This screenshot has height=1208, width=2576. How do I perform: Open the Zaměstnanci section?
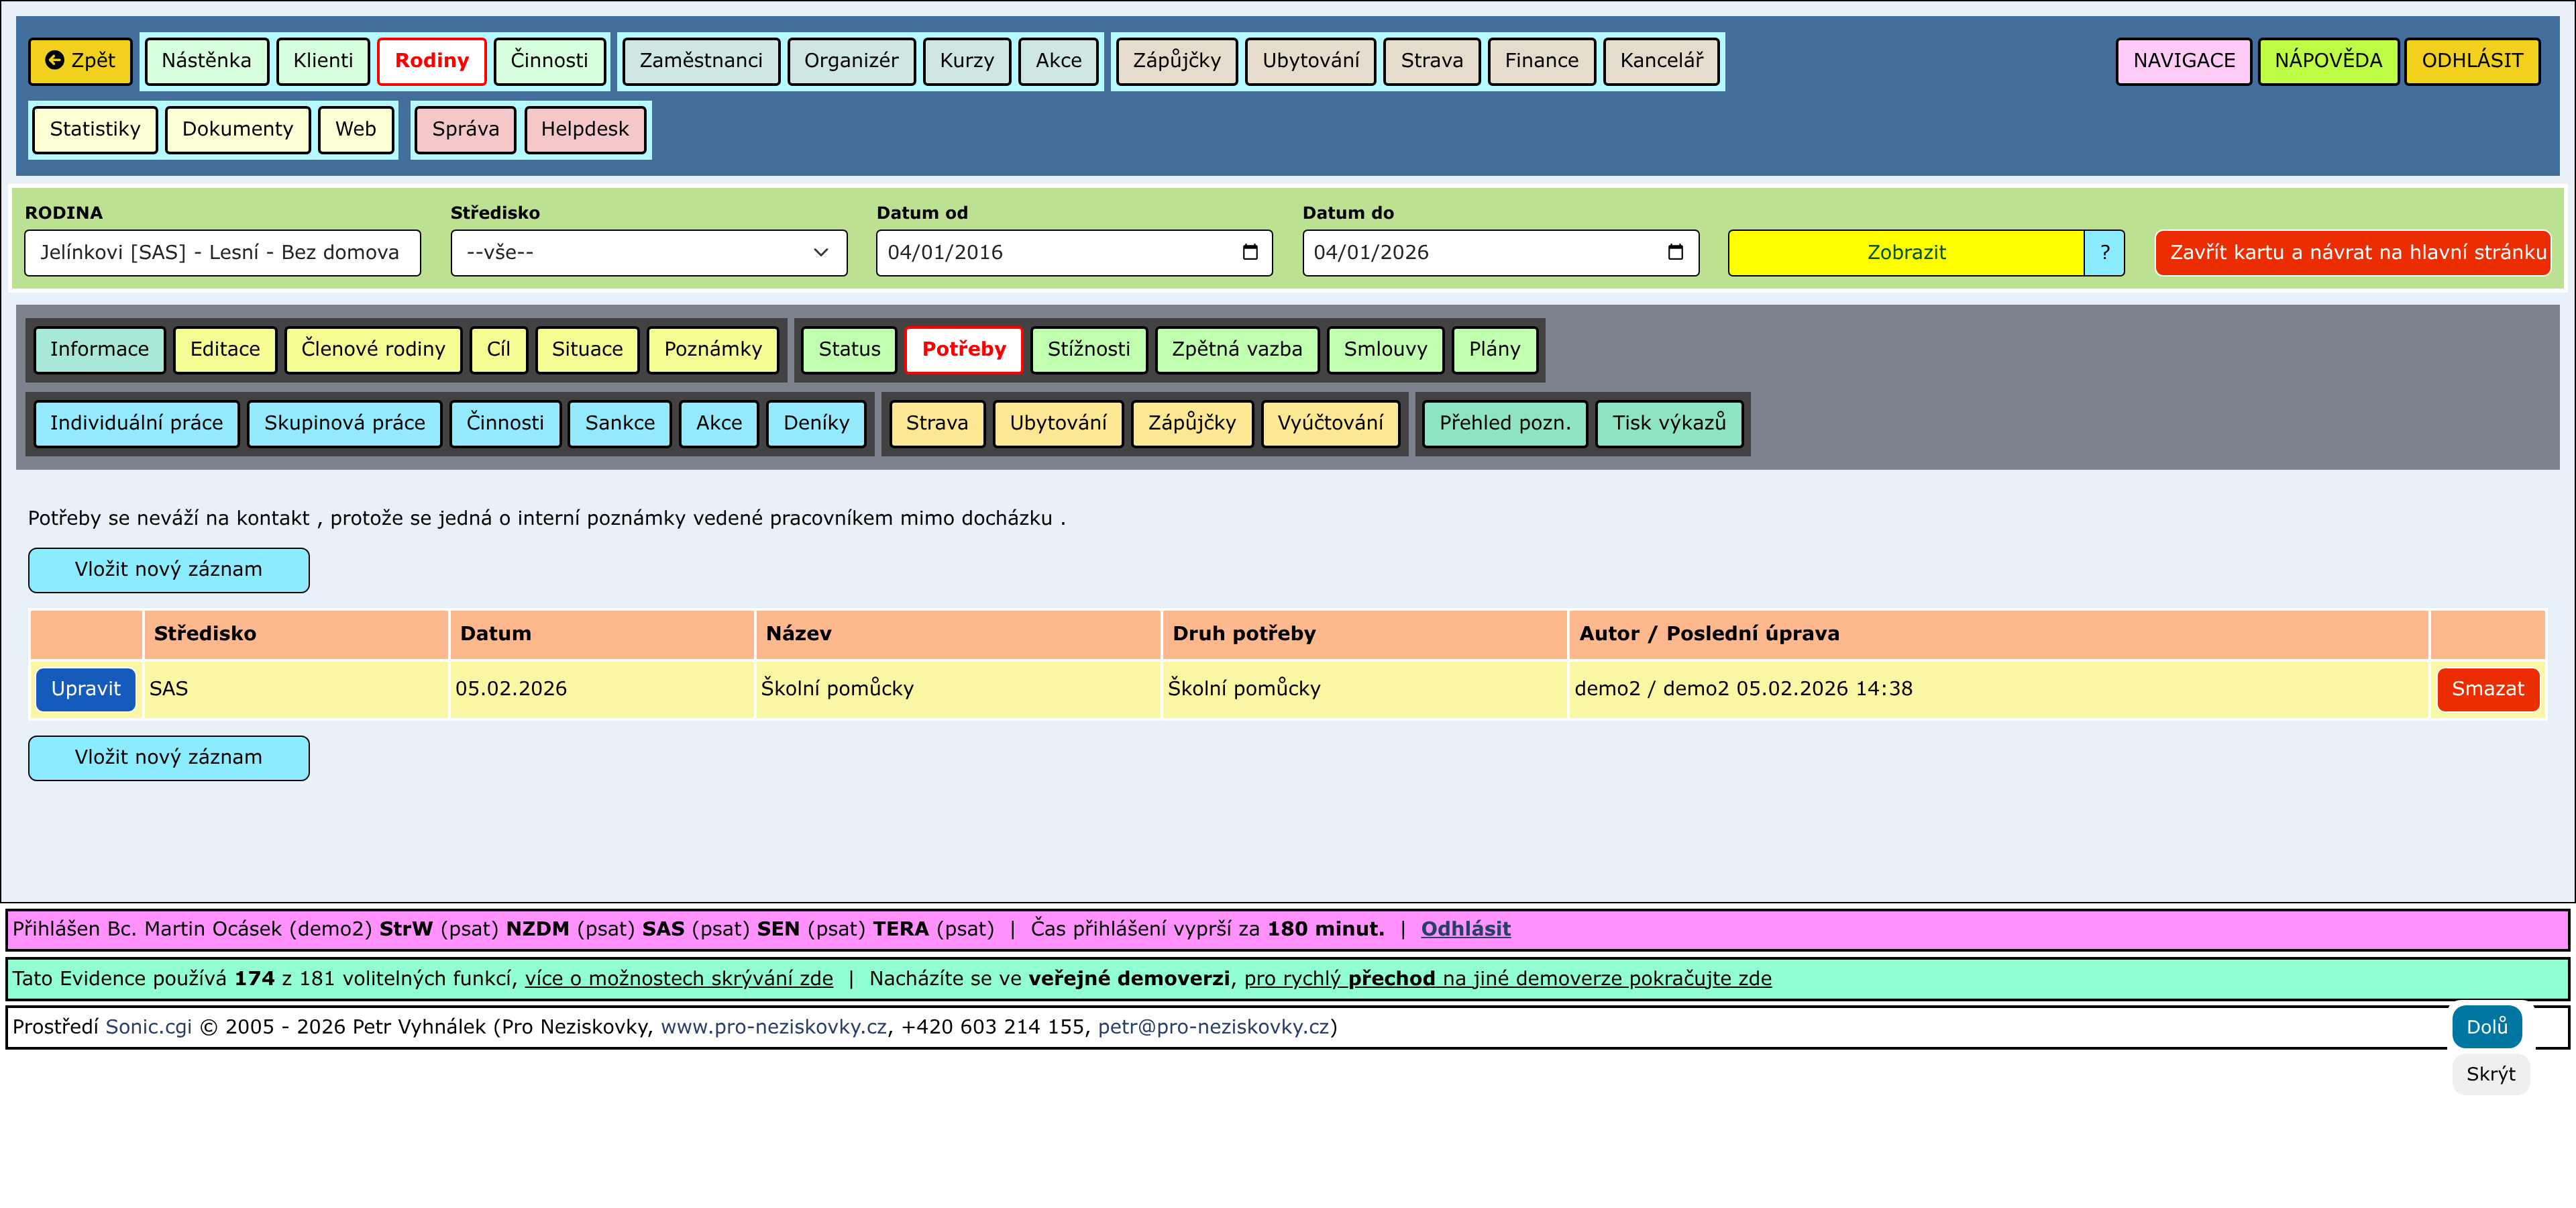701,61
